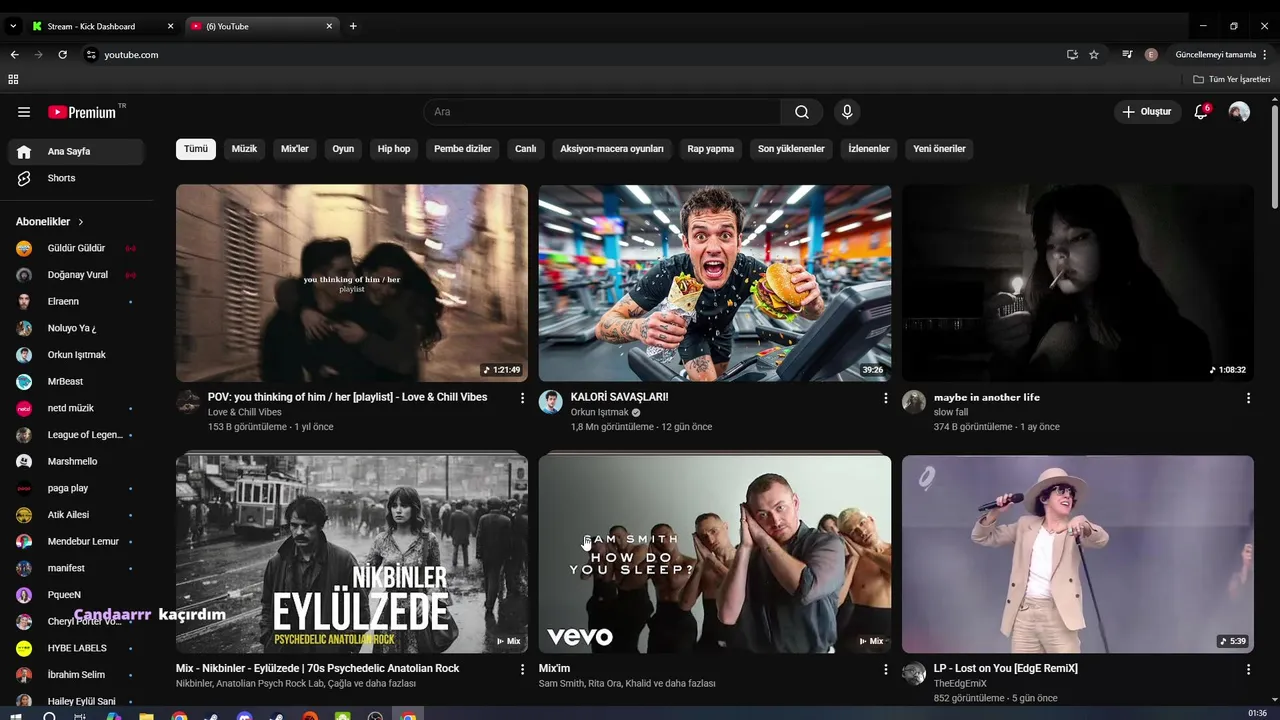Screen dimensions: 1280x720
Task: Open Windows taskbar search
Action: pos(49,716)
